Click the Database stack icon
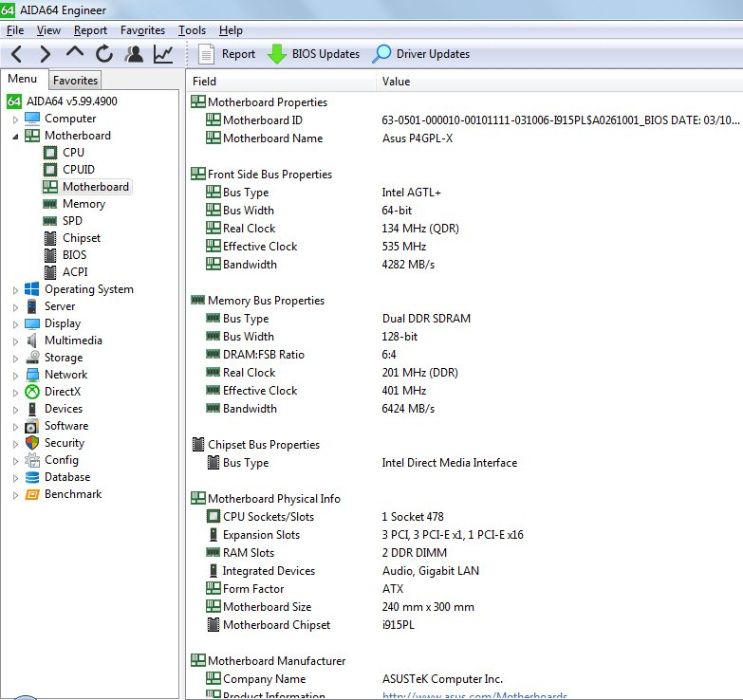 pyautogui.click(x=32, y=477)
